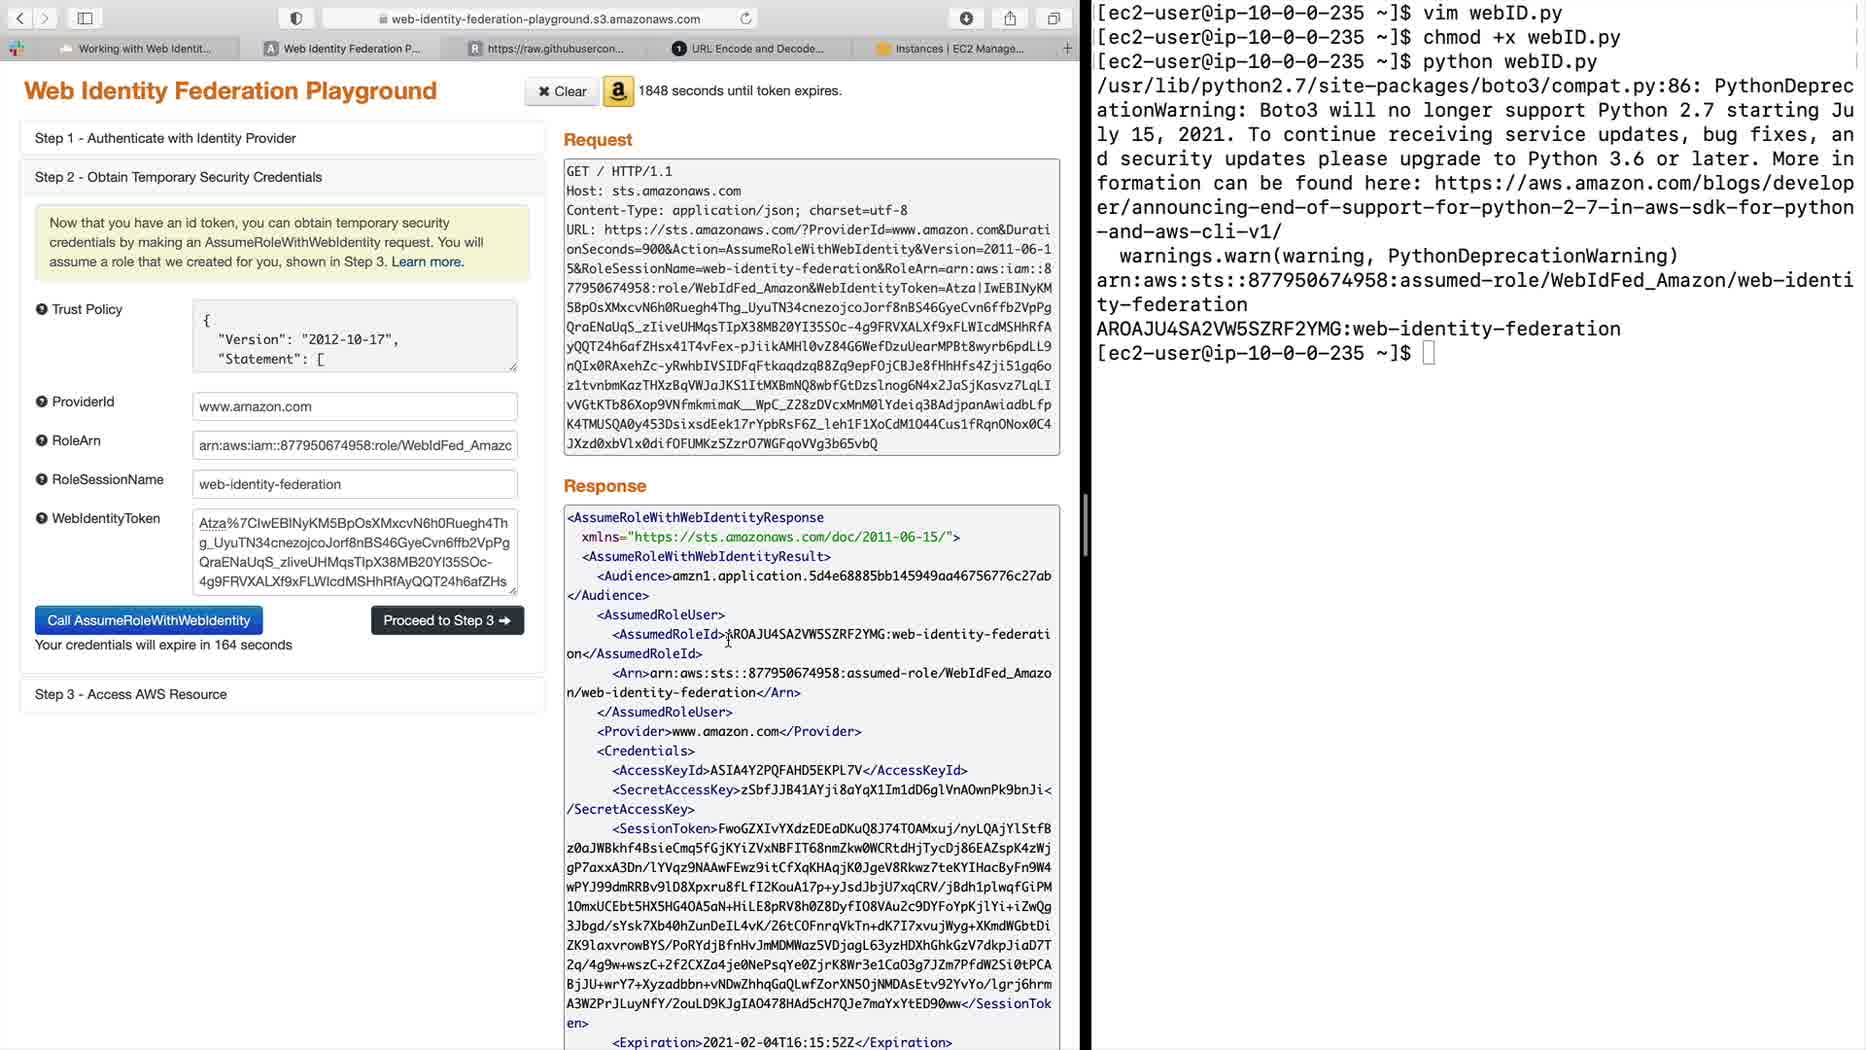Click the Web Identity Federation Playground title
Image resolution: width=1866 pixels, height=1050 pixels.
click(231, 91)
